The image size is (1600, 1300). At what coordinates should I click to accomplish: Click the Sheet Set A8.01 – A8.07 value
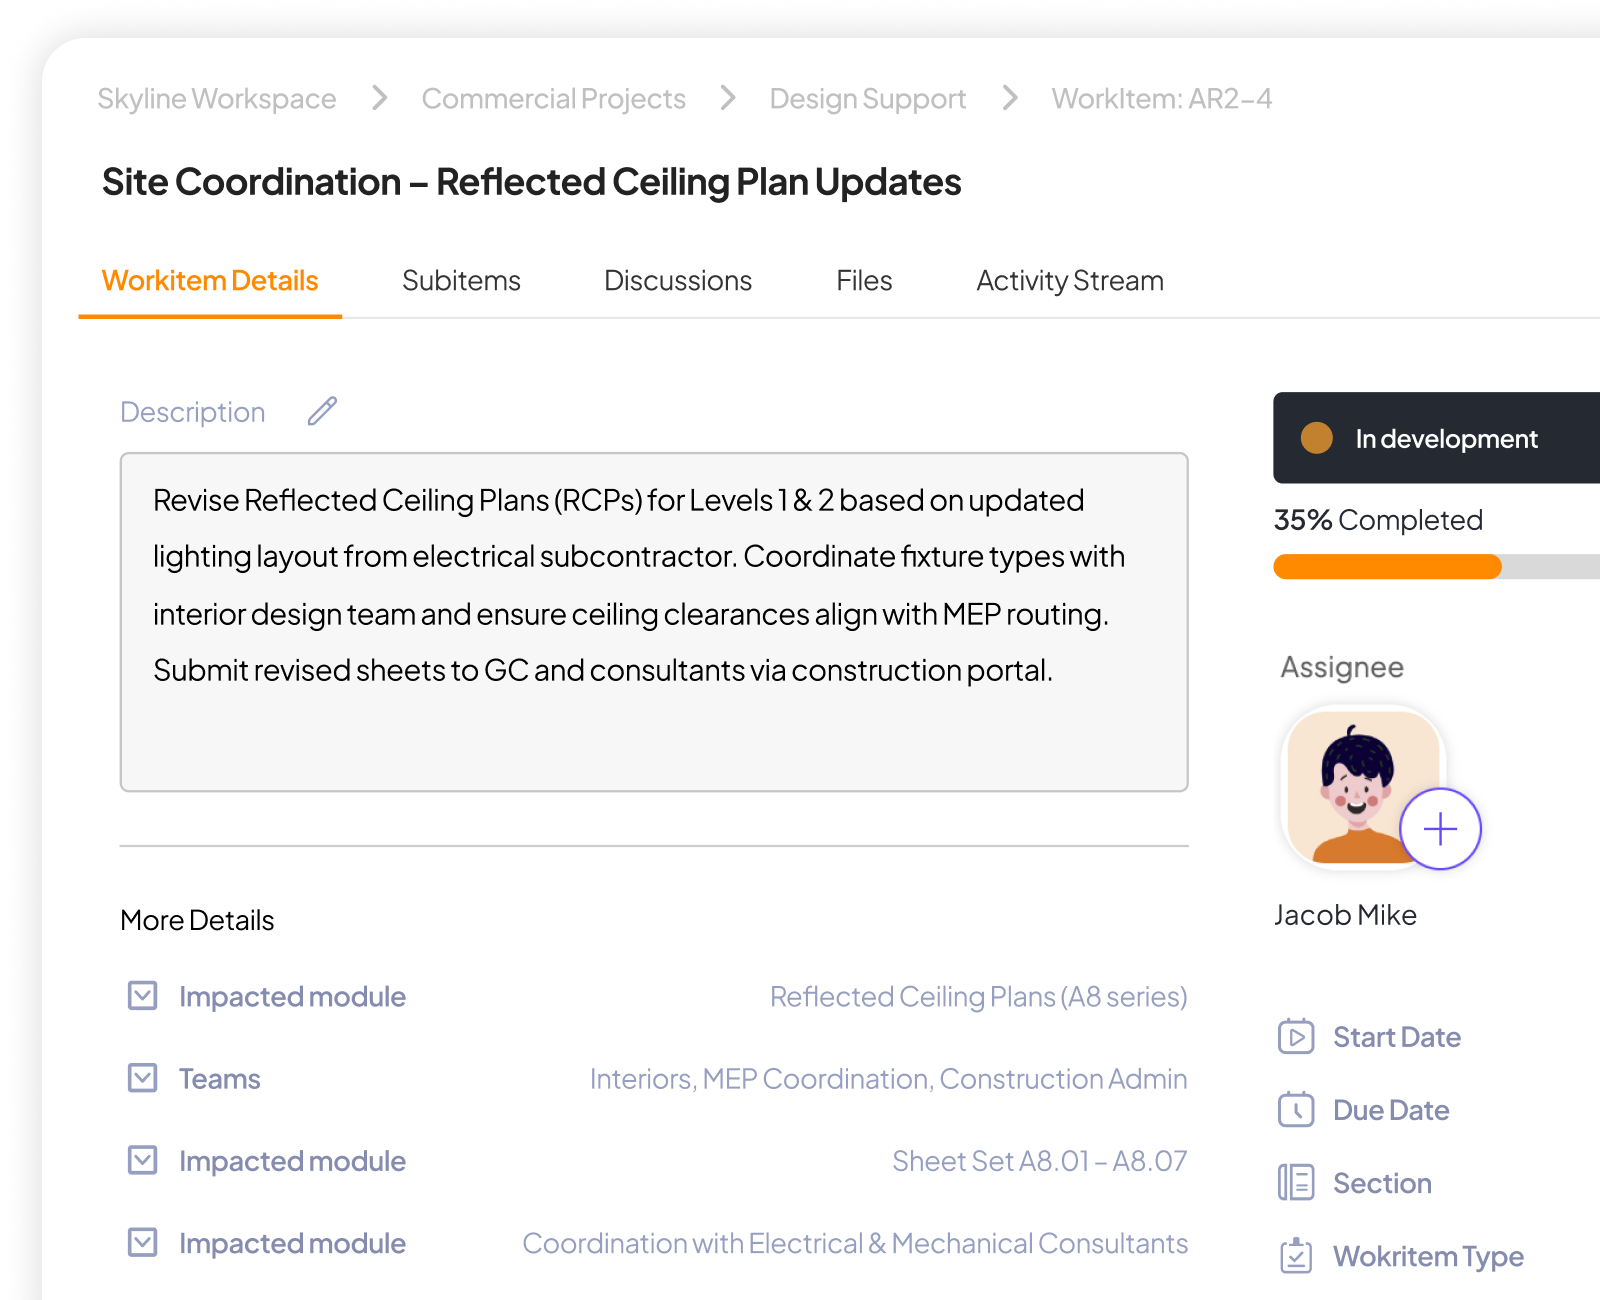click(x=1039, y=1161)
